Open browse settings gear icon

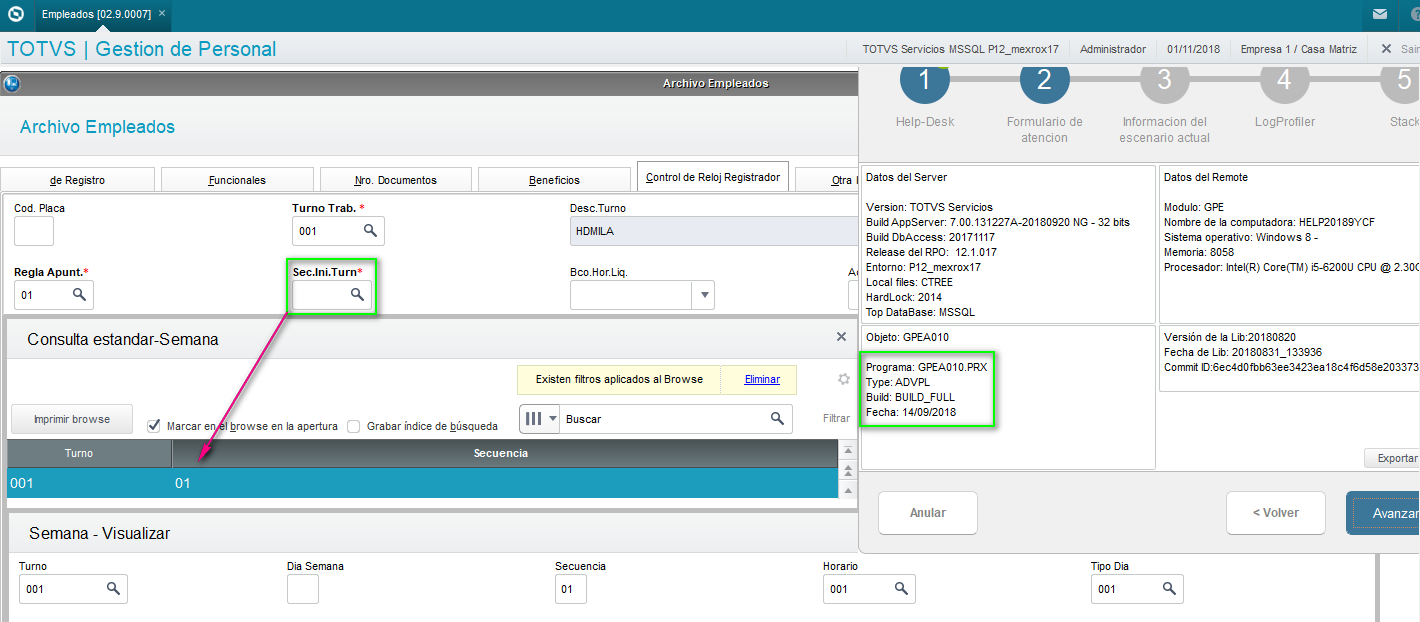tap(843, 379)
